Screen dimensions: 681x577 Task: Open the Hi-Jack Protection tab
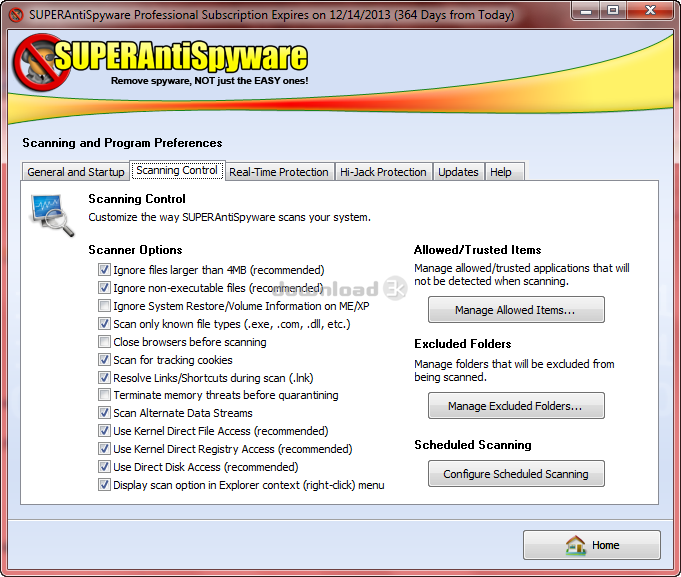point(383,172)
